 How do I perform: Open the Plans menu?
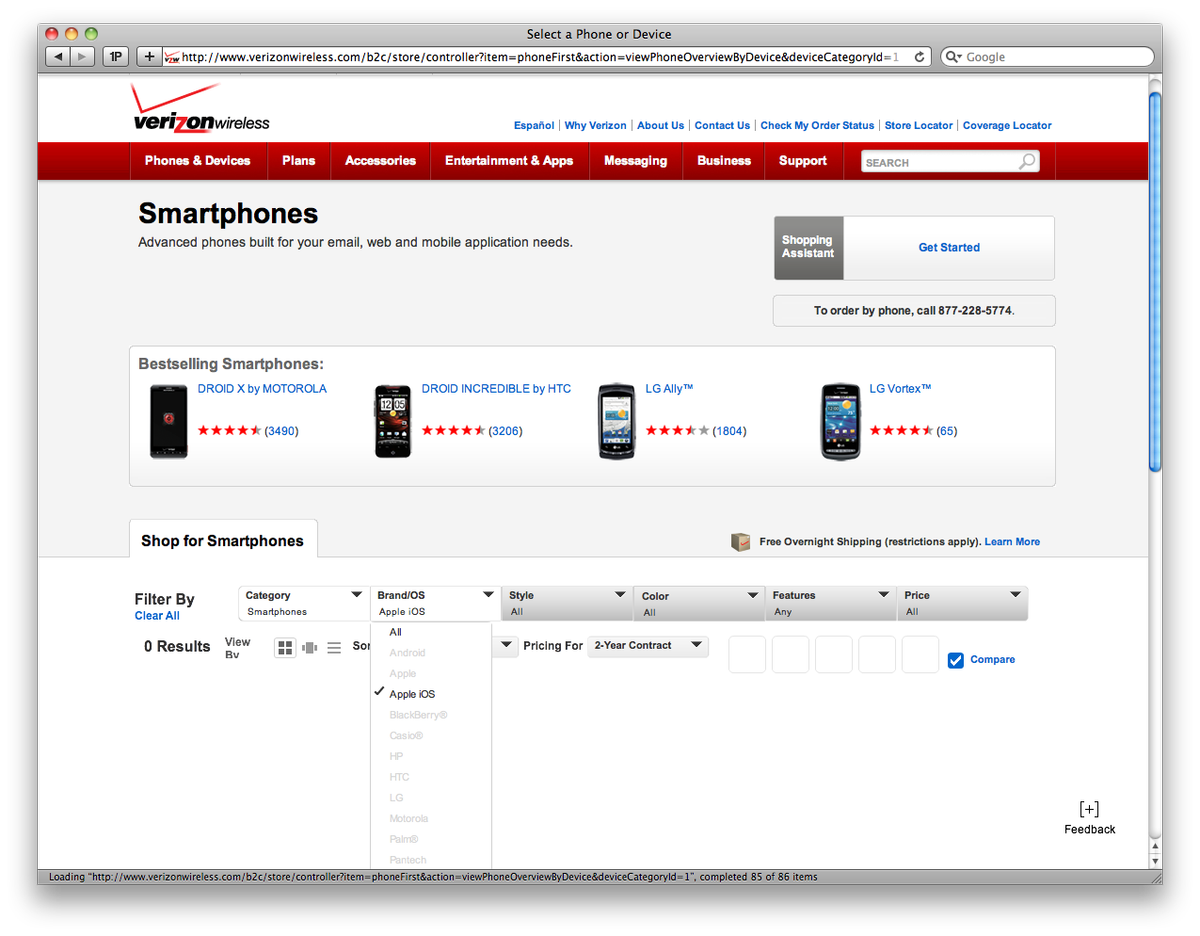pyautogui.click(x=298, y=161)
